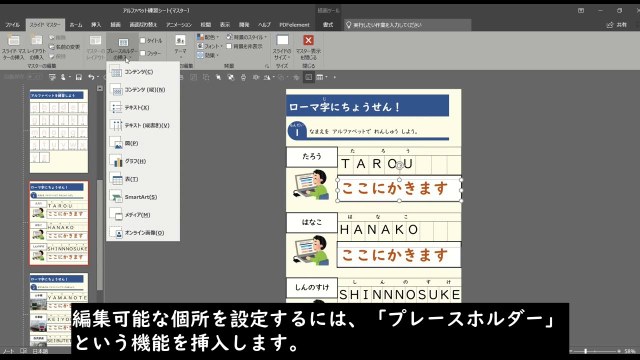Image resolution: width=640 pixels, height=360 pixels.
Task: Select Picture (図(P)) placeholder option
Action: click(143, 144)
